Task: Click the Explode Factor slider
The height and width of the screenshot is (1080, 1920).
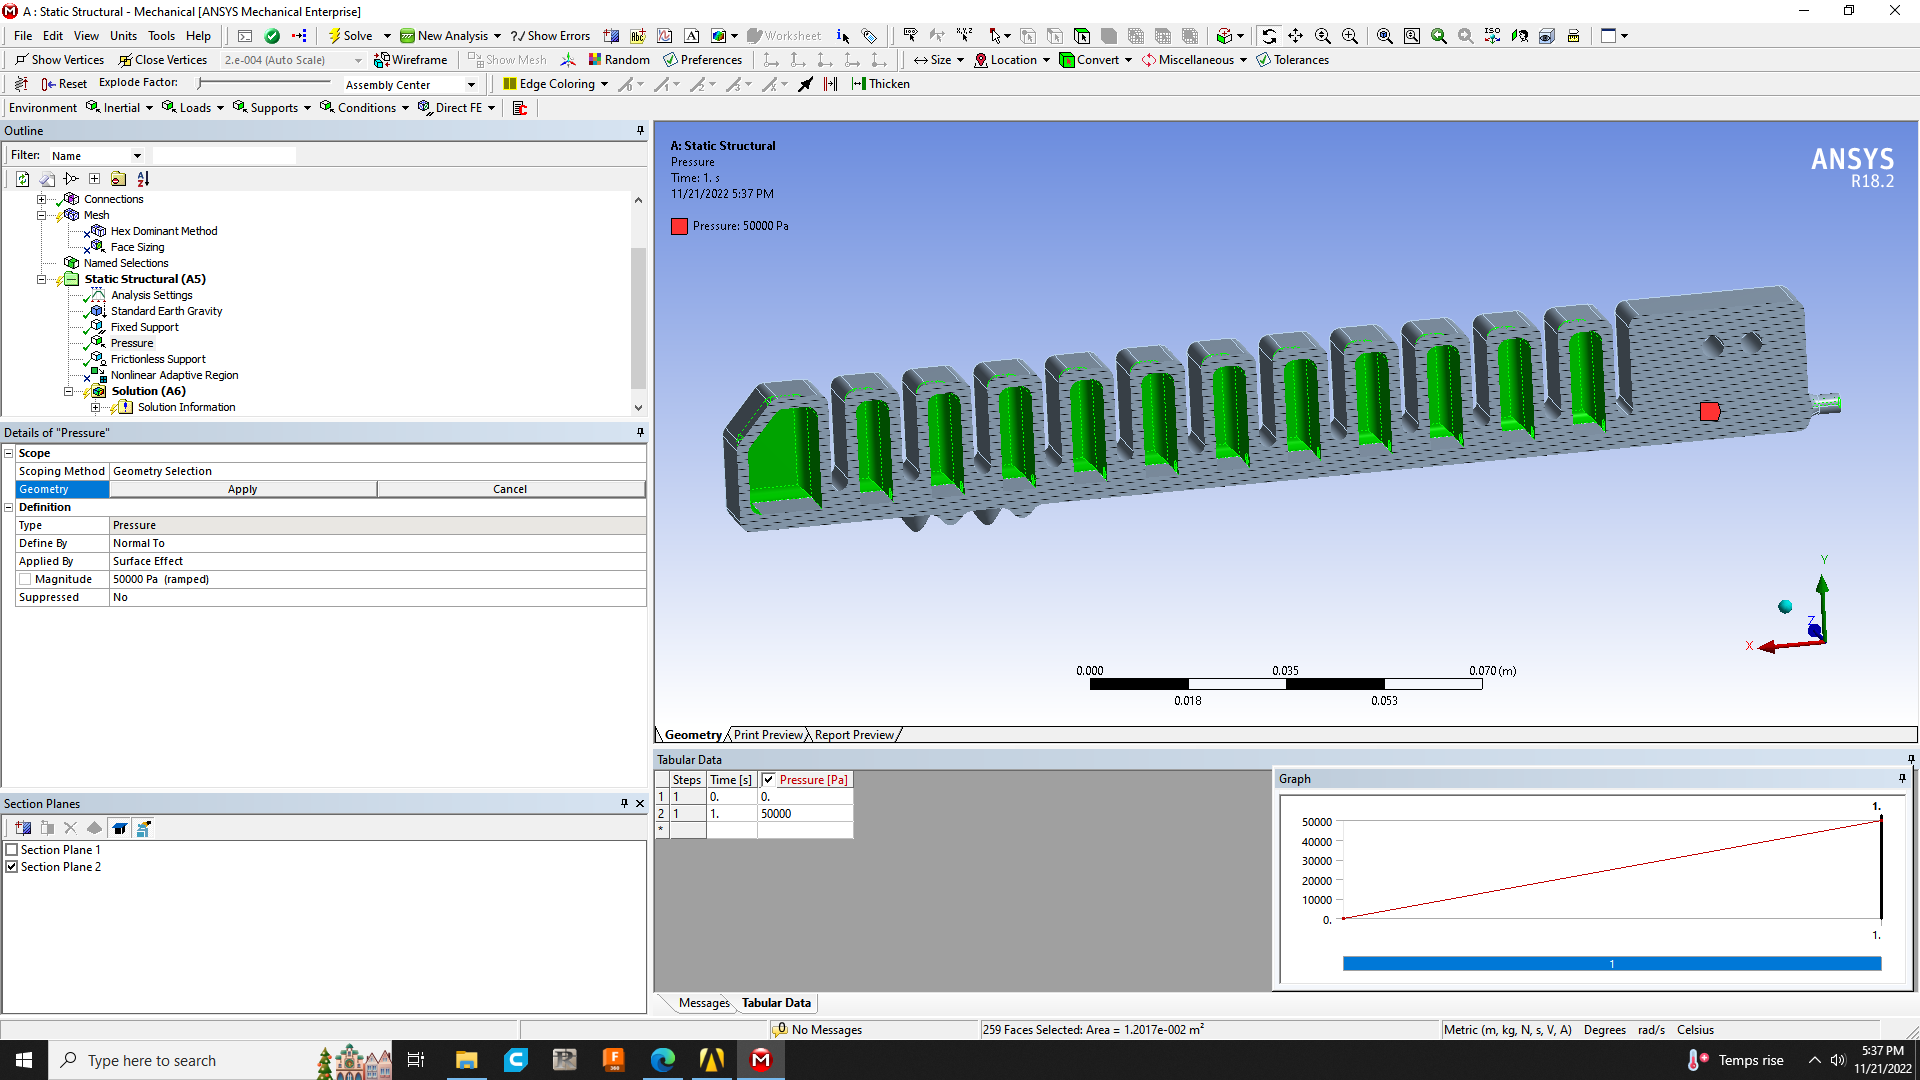Action: [264, 83]
